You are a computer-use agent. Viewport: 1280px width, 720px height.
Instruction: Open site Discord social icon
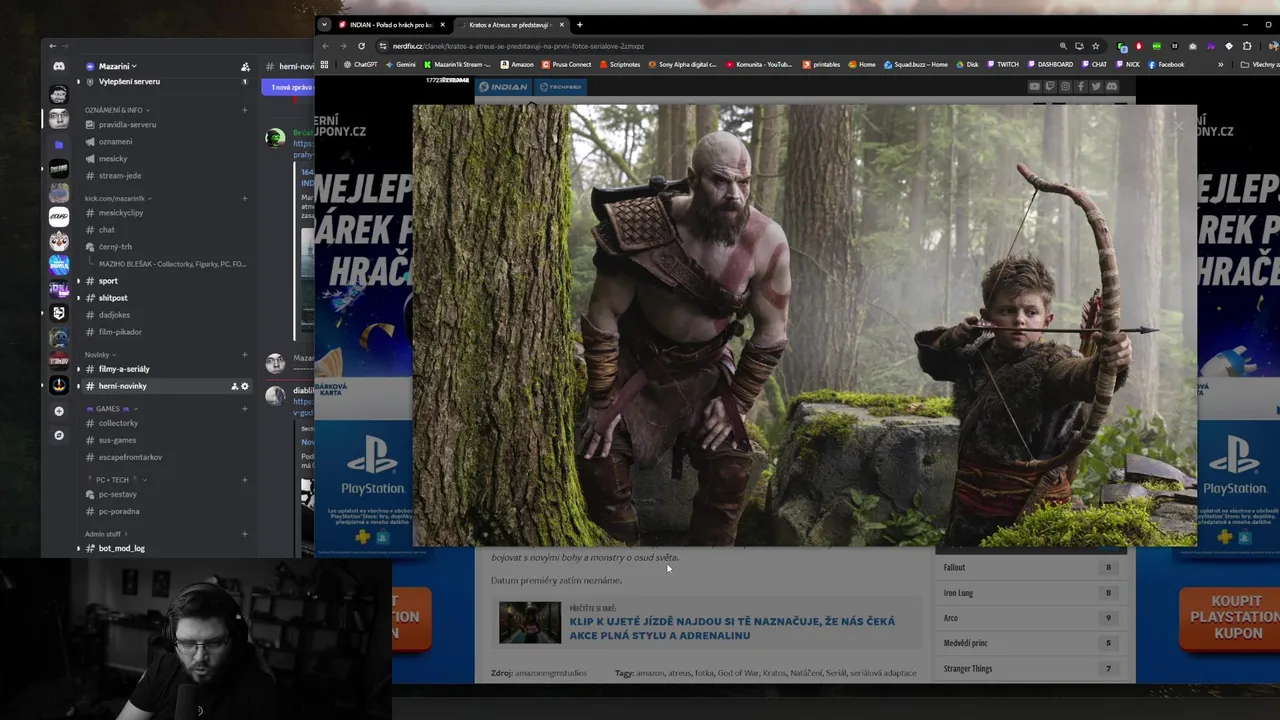coord(1111,87)
